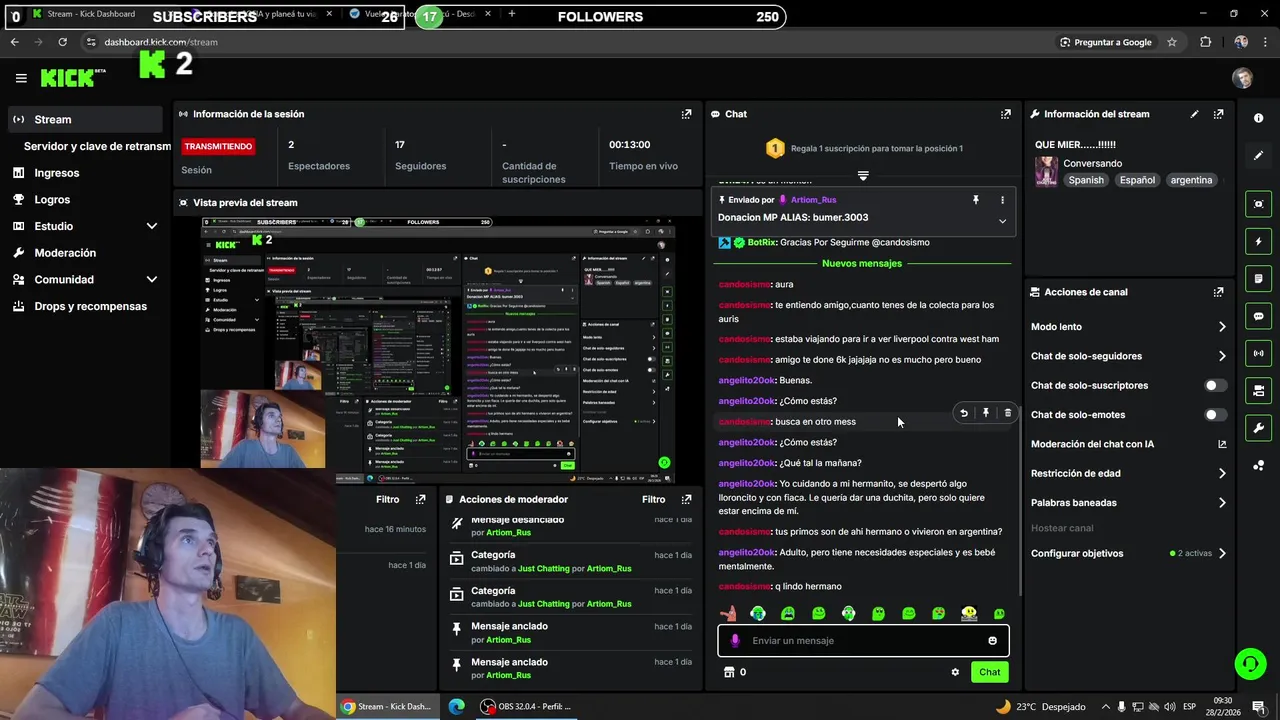This screenshot has width=1280, height=720.
Task: Open Microsoft Edge from the taskbar
Action: (456, 706)
